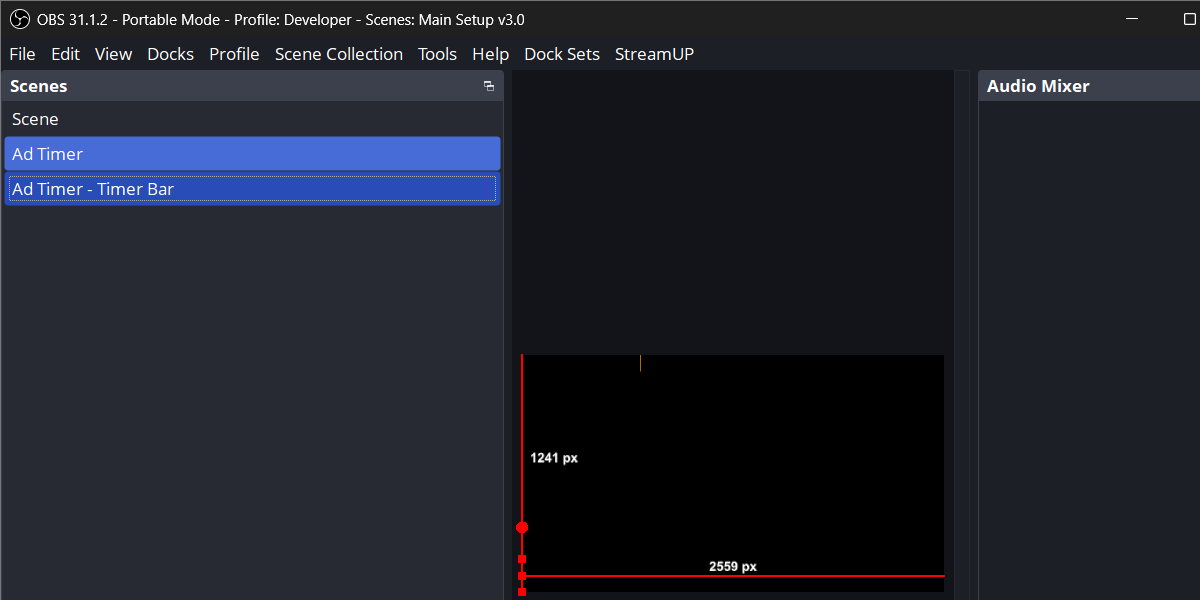Select the scene named Scene
This screenshot has width=1200, height=600.
tap(36, 119)
